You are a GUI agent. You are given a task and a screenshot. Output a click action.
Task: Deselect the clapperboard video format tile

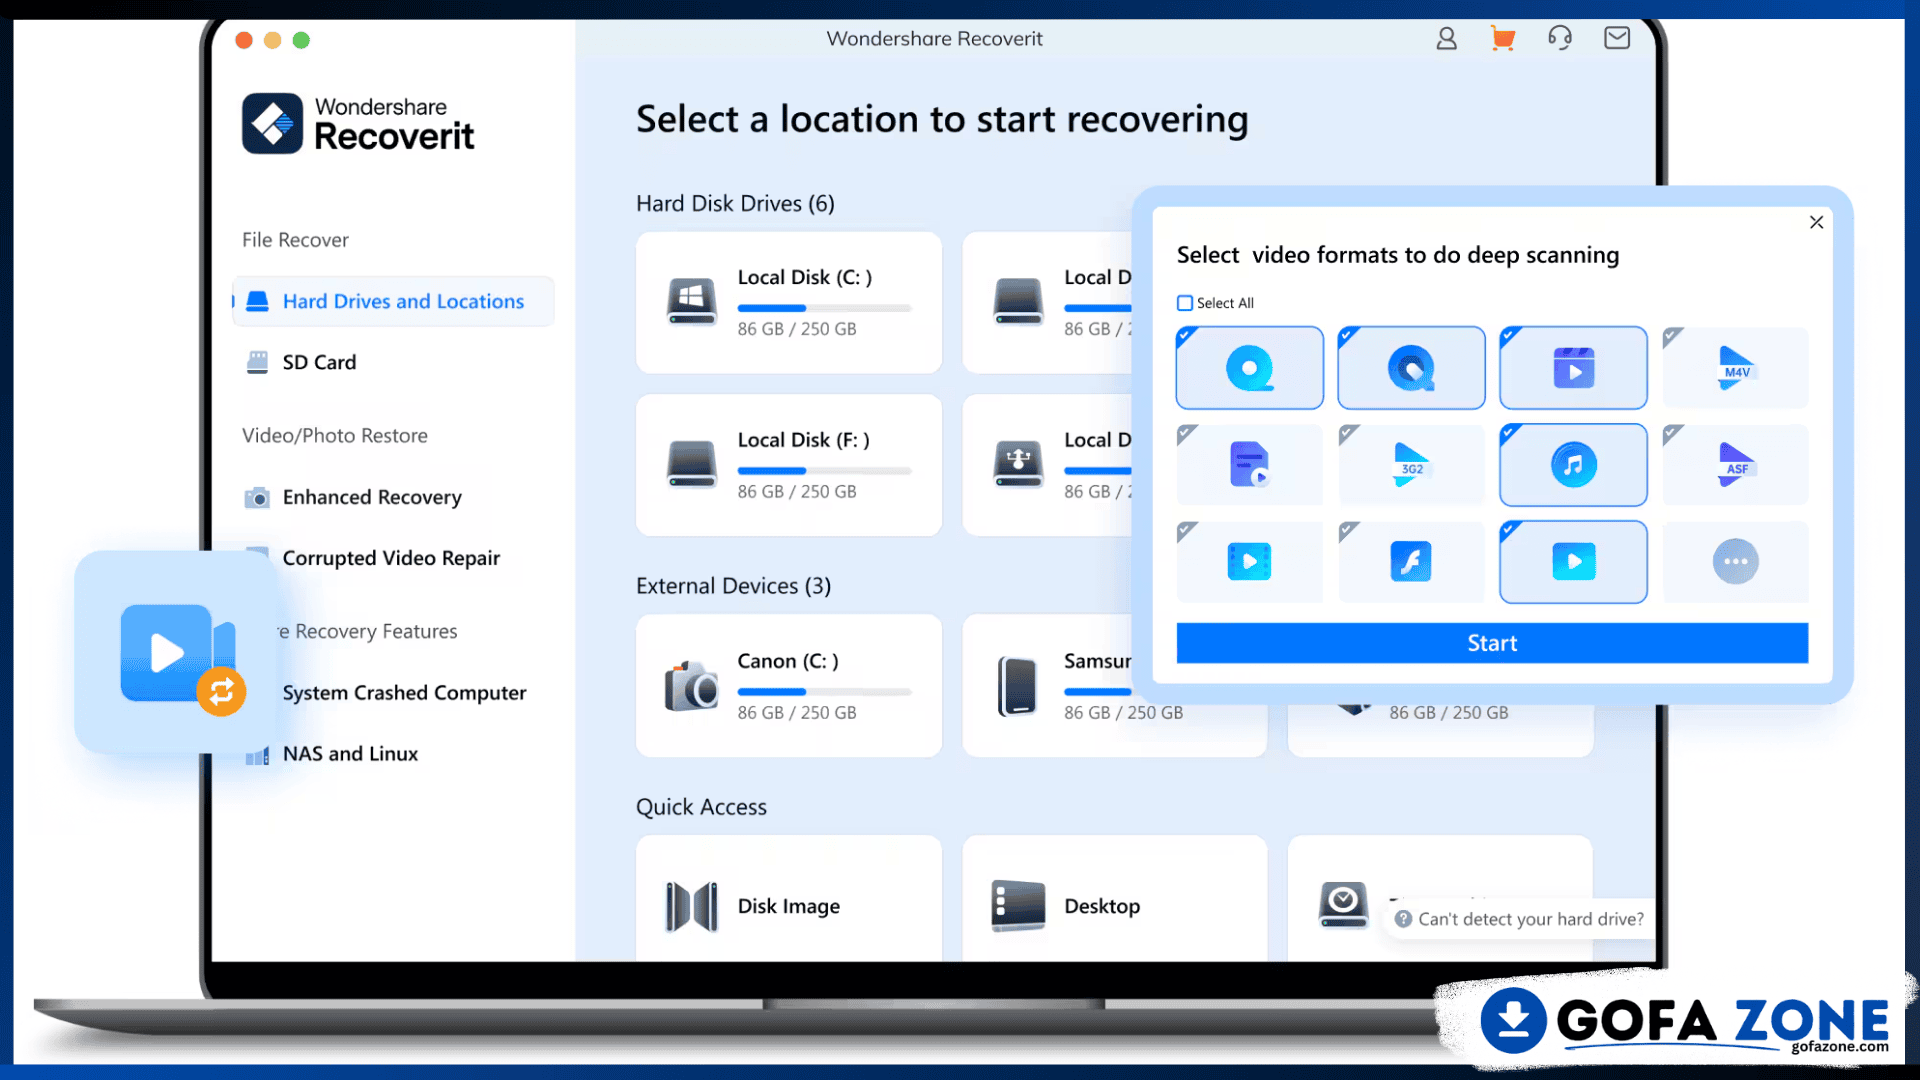click(1573, 367)
